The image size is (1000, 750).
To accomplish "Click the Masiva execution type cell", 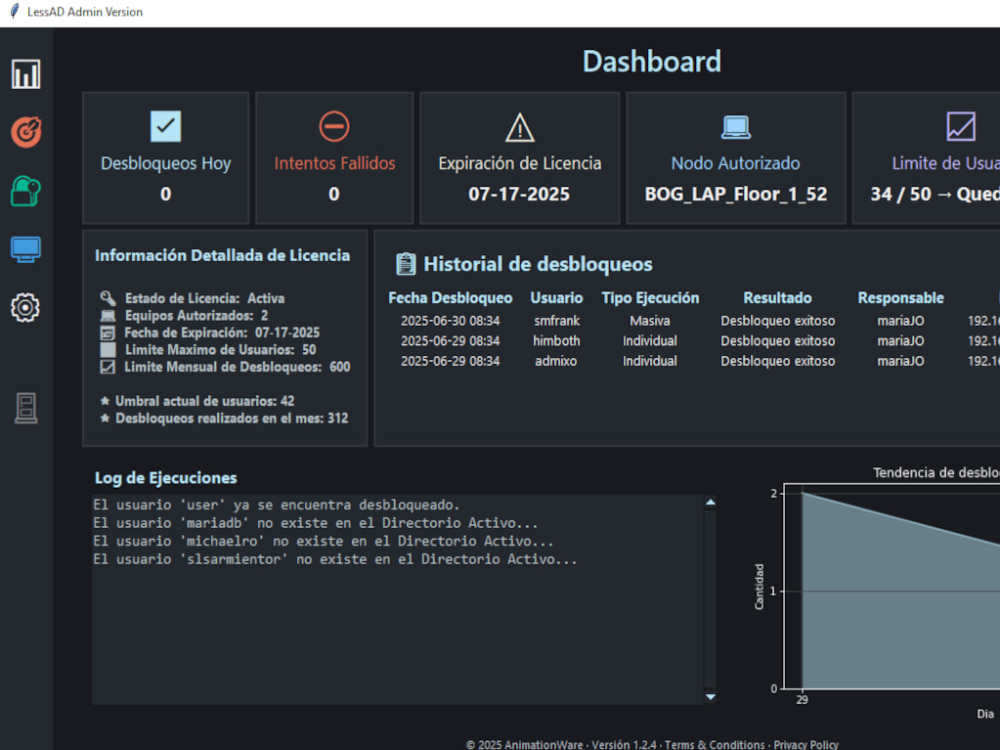I will [650, 321].
